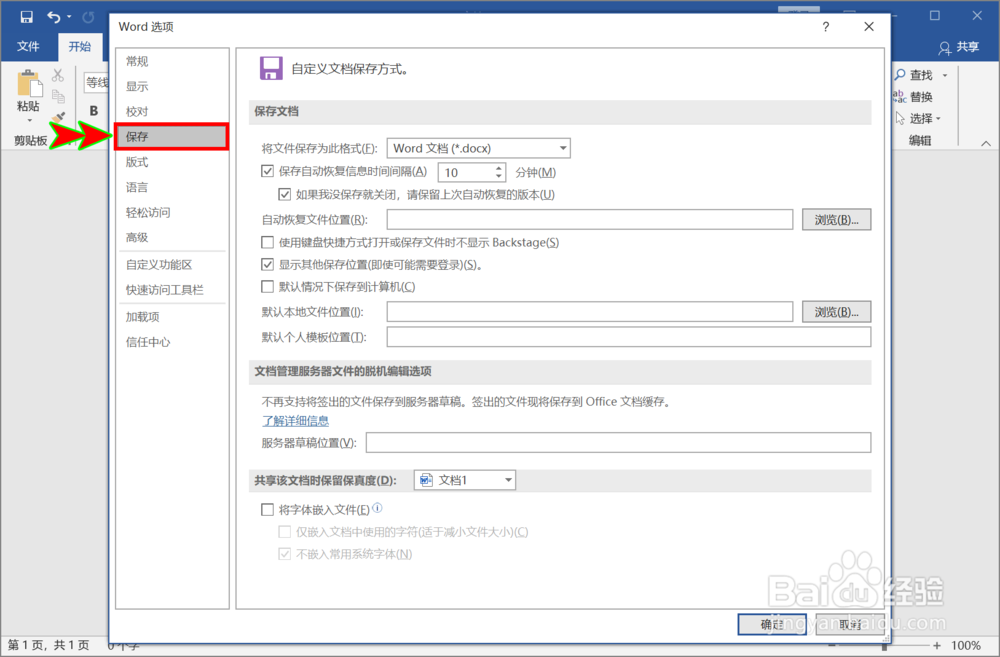The image size is (1000, 657).
Task: Select the Advanced category
Action: pos(172,237)
